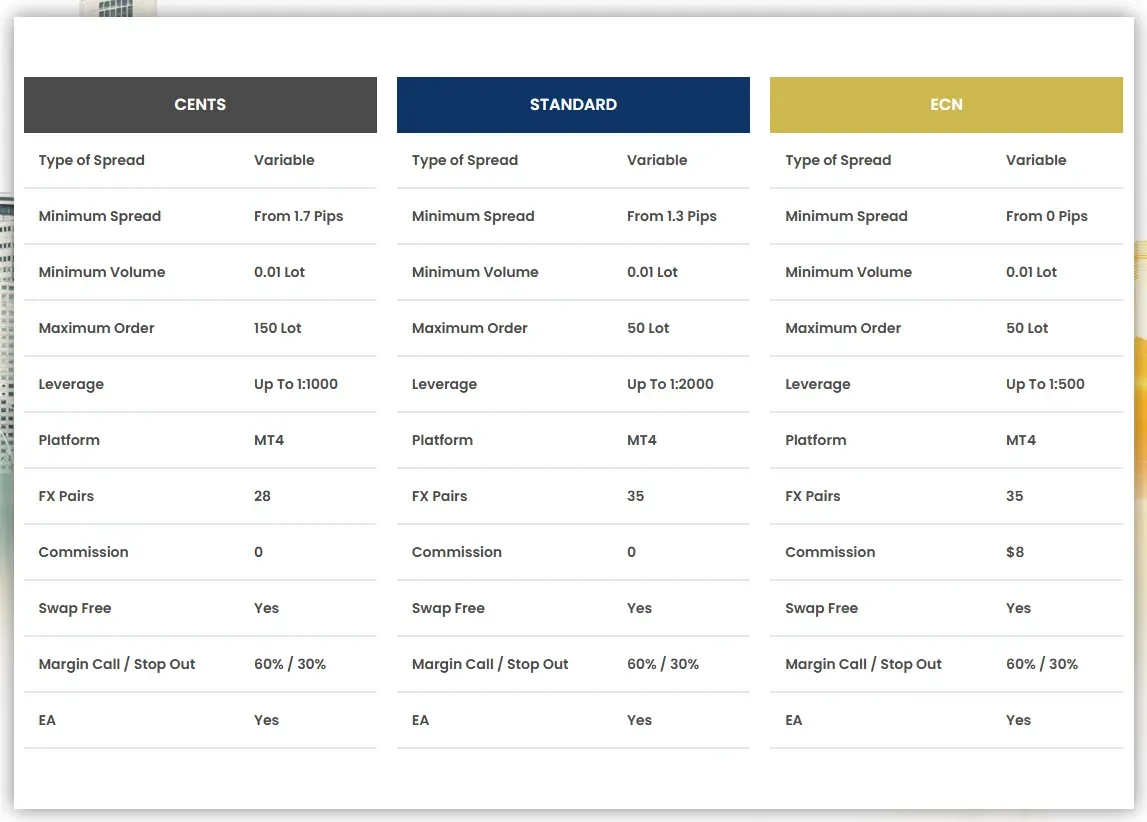Screen dimensions: 1147x822
Task: Click the 'Up To 1:1000' leverage value
Action: [x=295, y=384]
